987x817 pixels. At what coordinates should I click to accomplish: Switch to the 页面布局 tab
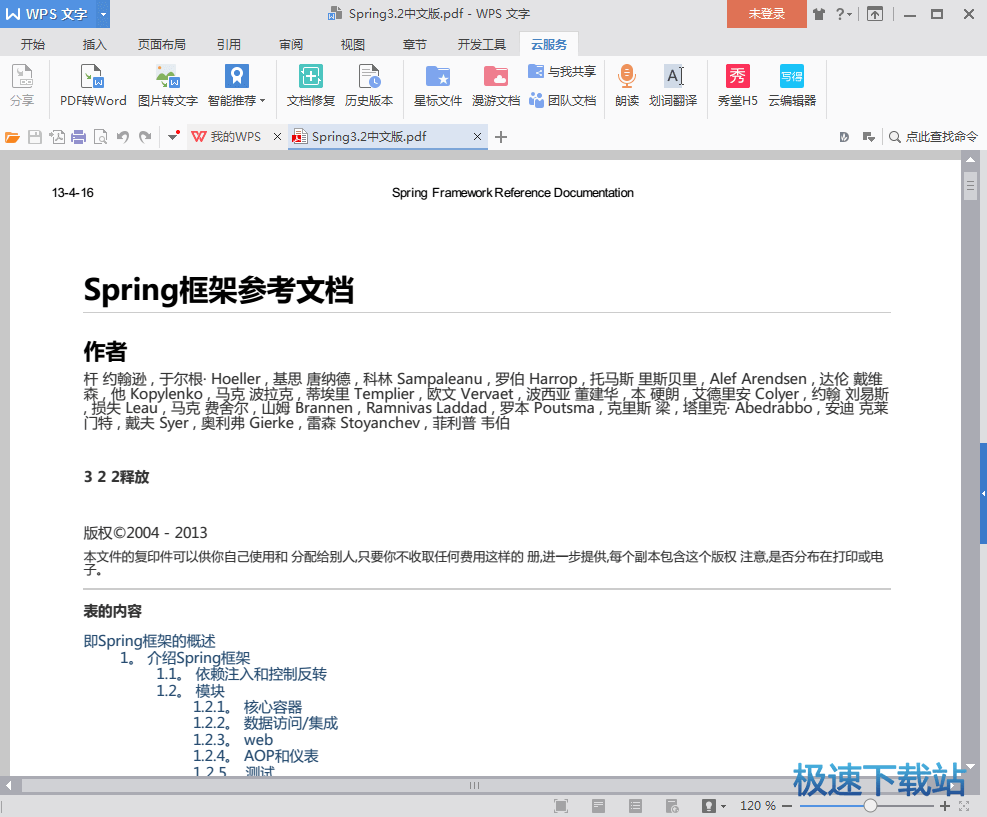[x=162, y=44]
